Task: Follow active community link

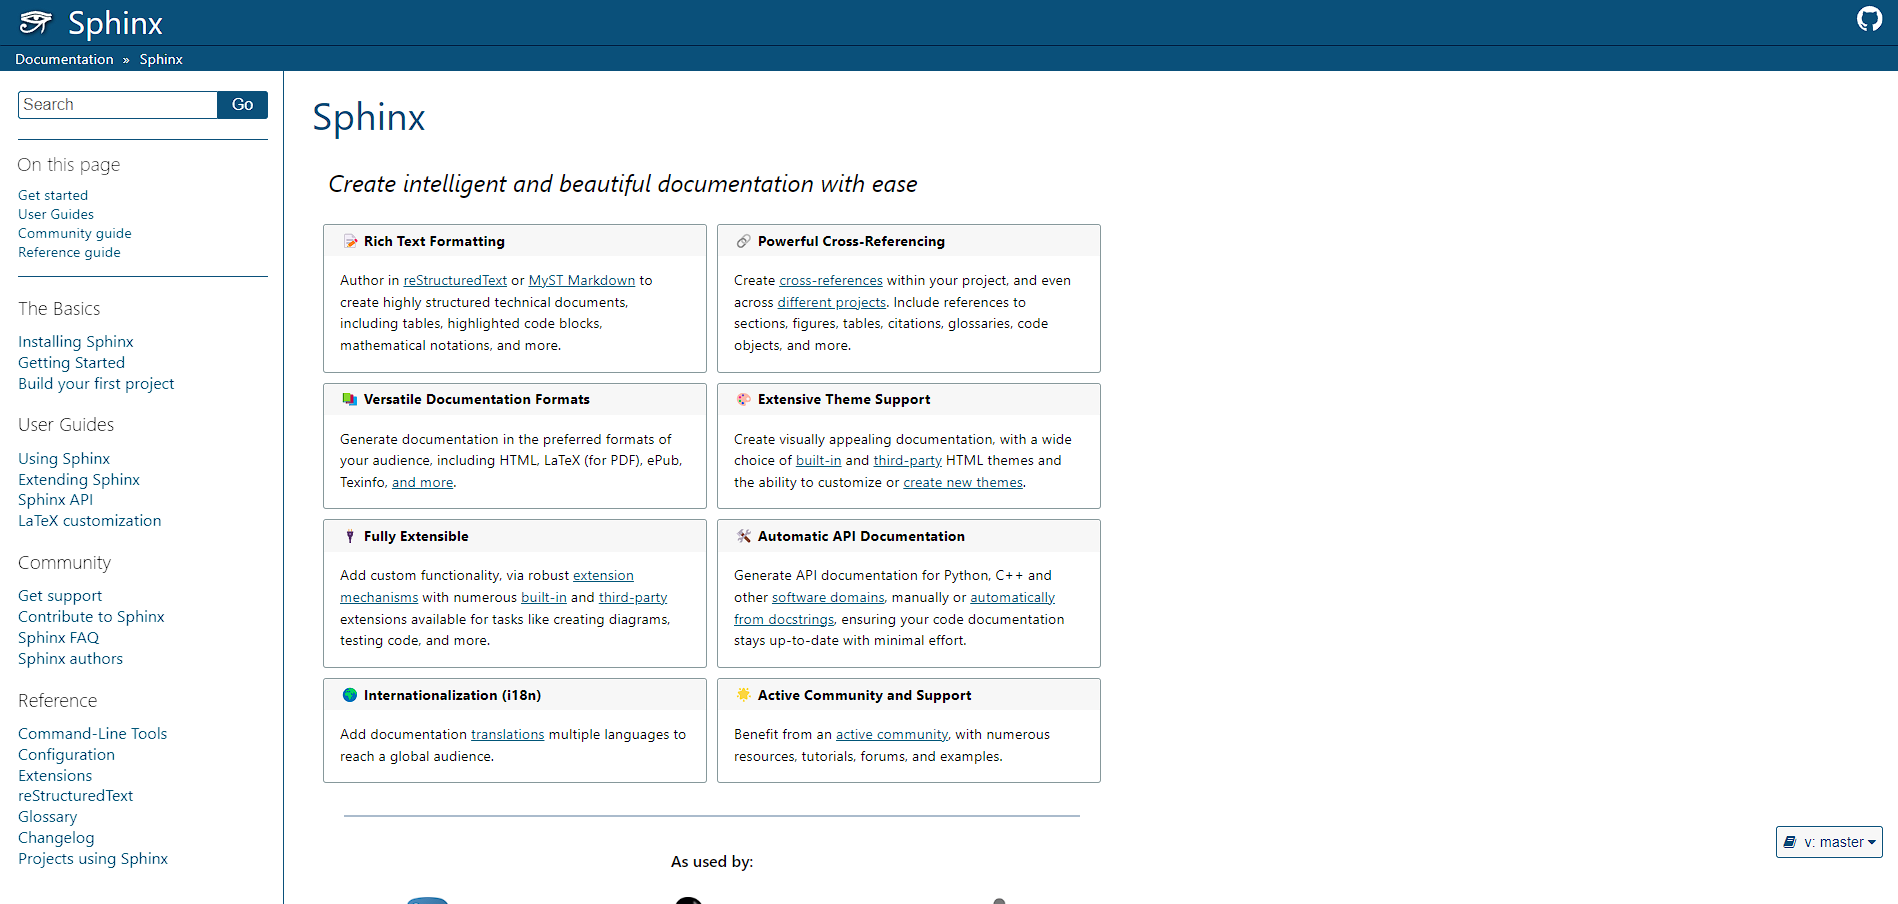Action: 892,735
